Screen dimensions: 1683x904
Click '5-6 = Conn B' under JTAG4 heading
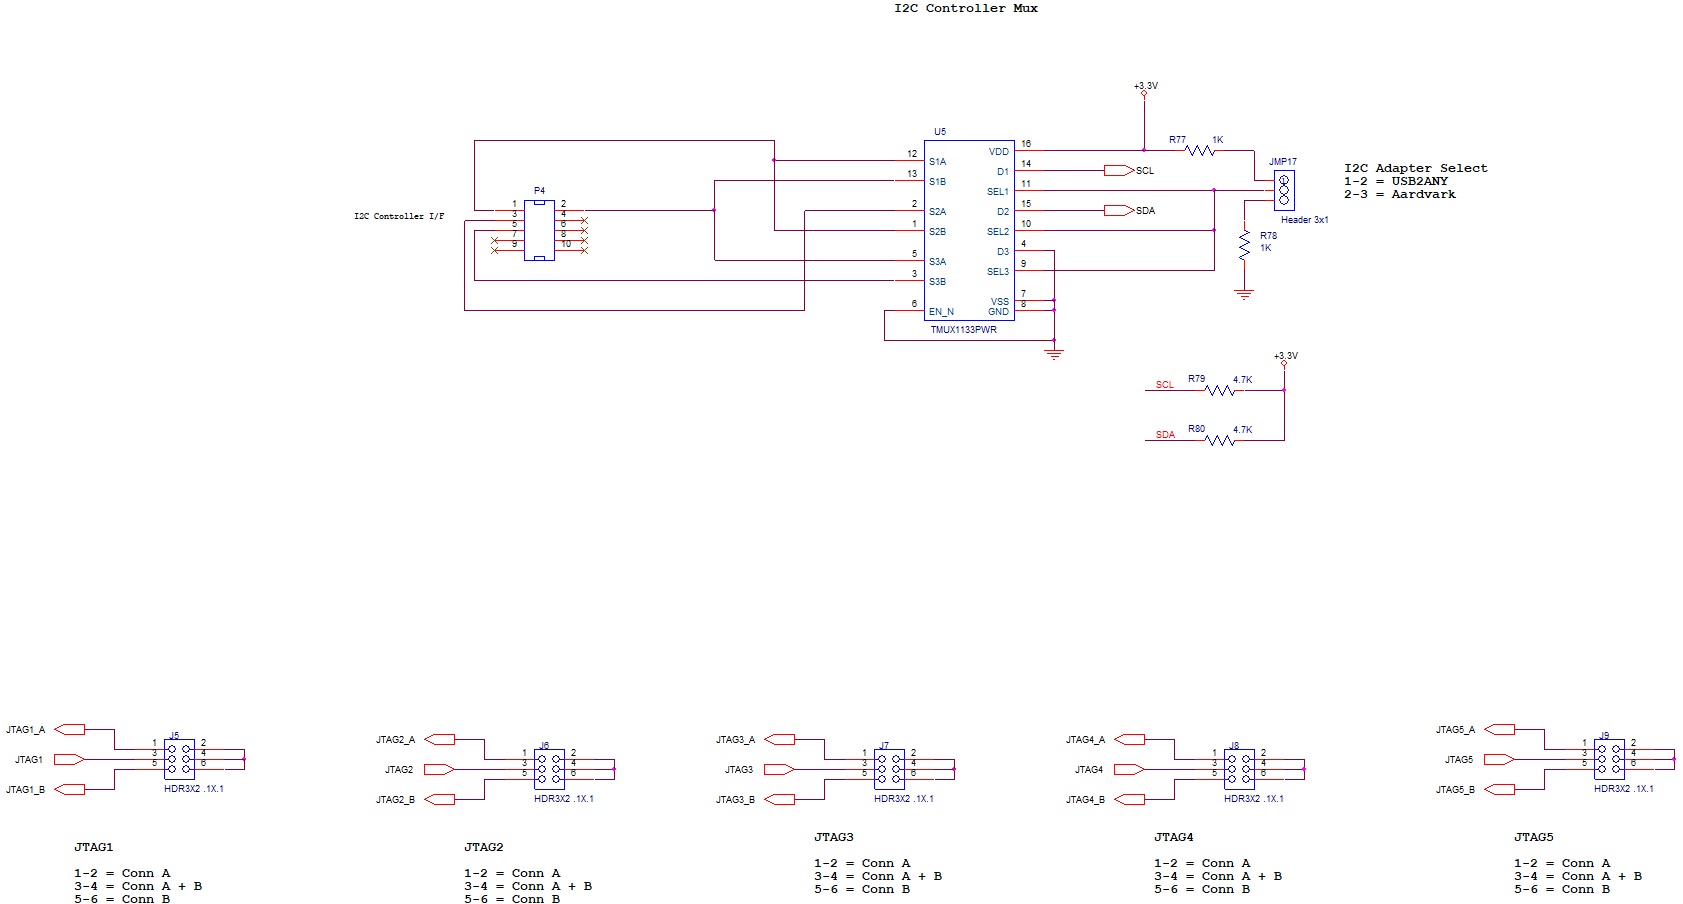click(1202, 889)
